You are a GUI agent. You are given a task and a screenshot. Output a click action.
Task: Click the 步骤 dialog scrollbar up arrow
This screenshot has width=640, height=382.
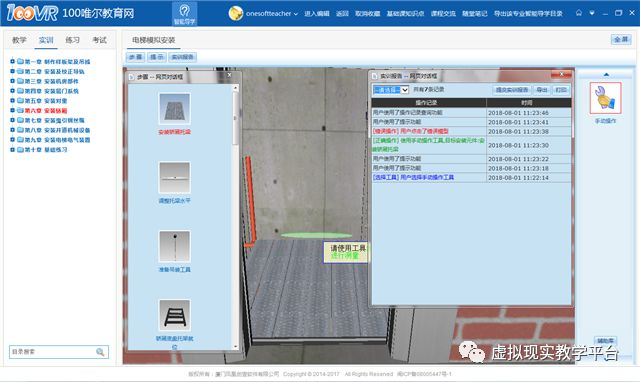[x=236, y=88]
